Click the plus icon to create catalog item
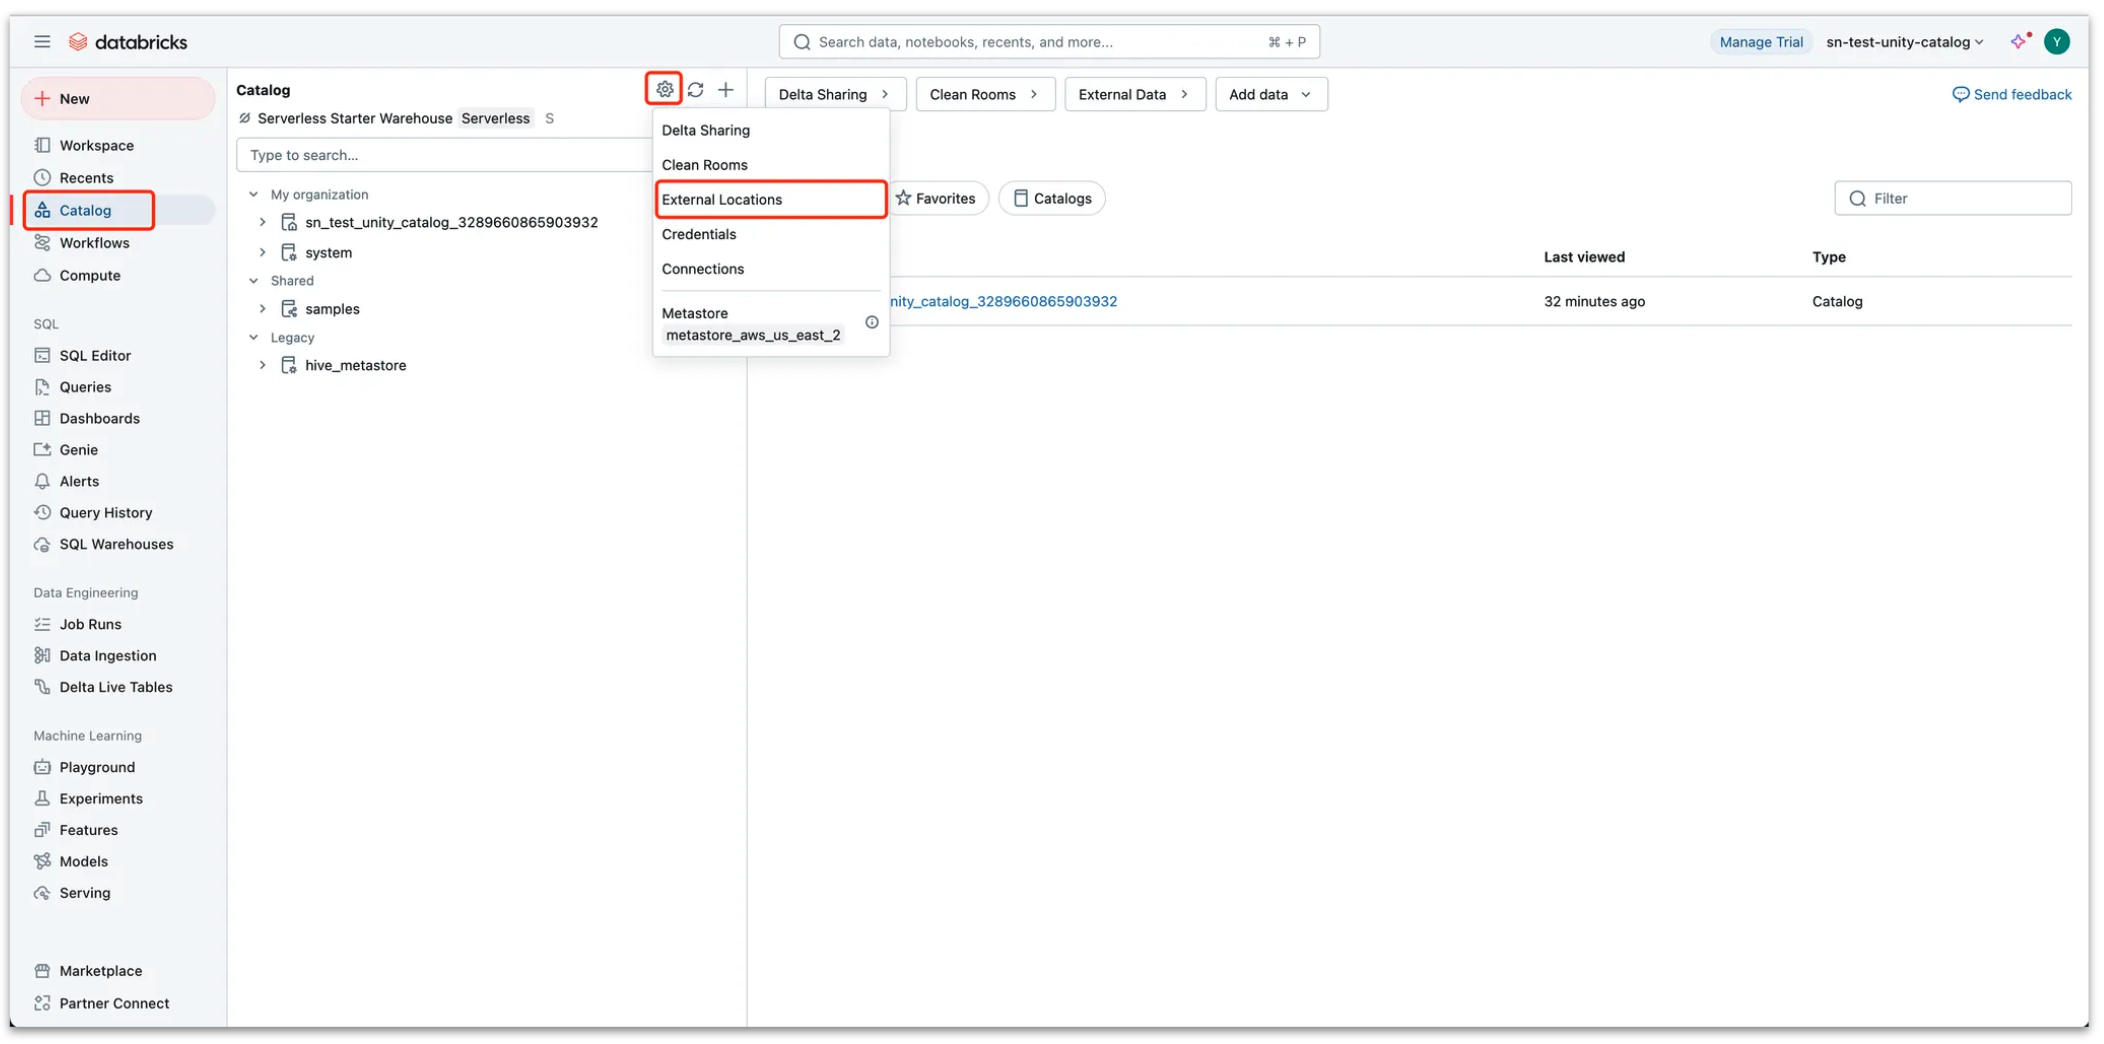 pyautogui.click(x=726, y=89)
